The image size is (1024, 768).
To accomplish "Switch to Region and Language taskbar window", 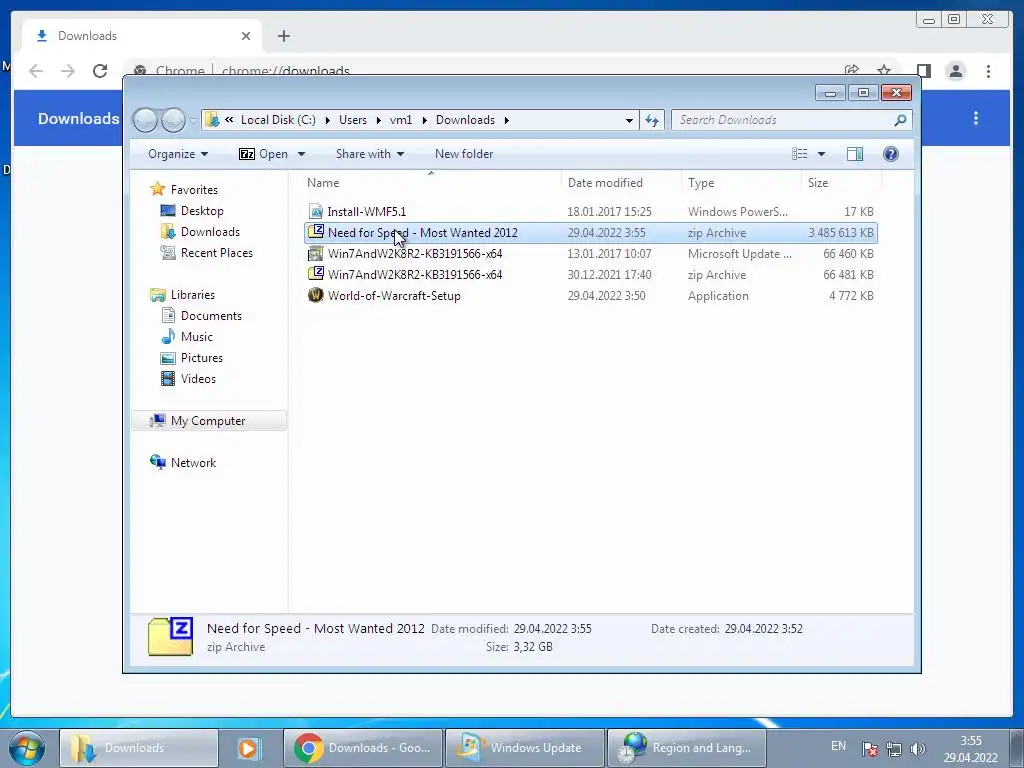I will point(686,748).
